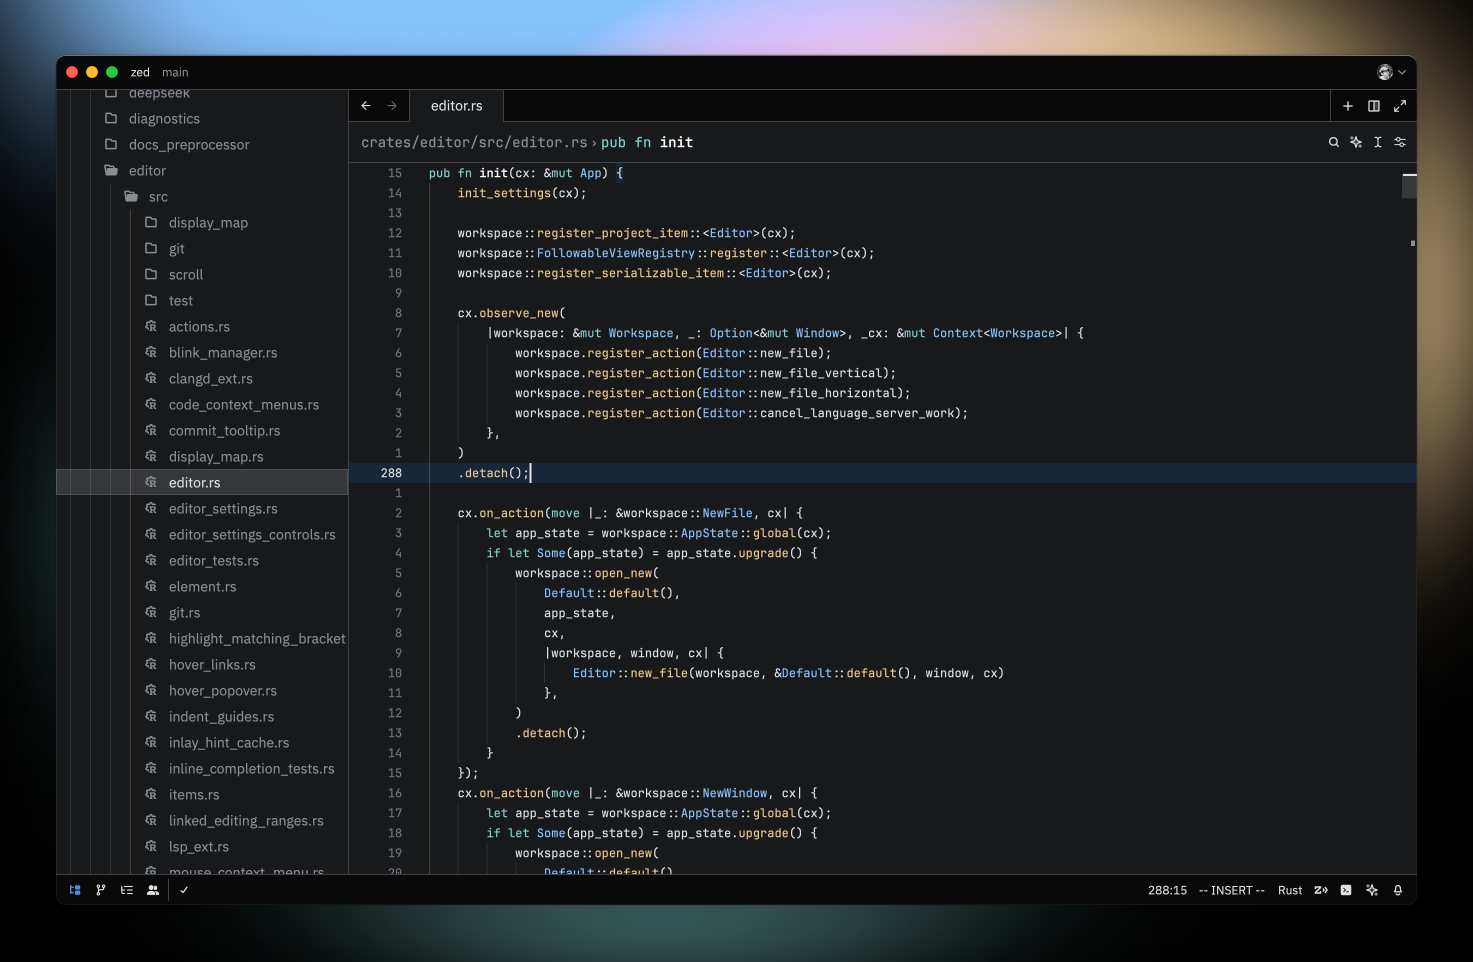Open element.rs in the file tree
The height and width of the screenshot is (962, 1473).
pos(202,587)
